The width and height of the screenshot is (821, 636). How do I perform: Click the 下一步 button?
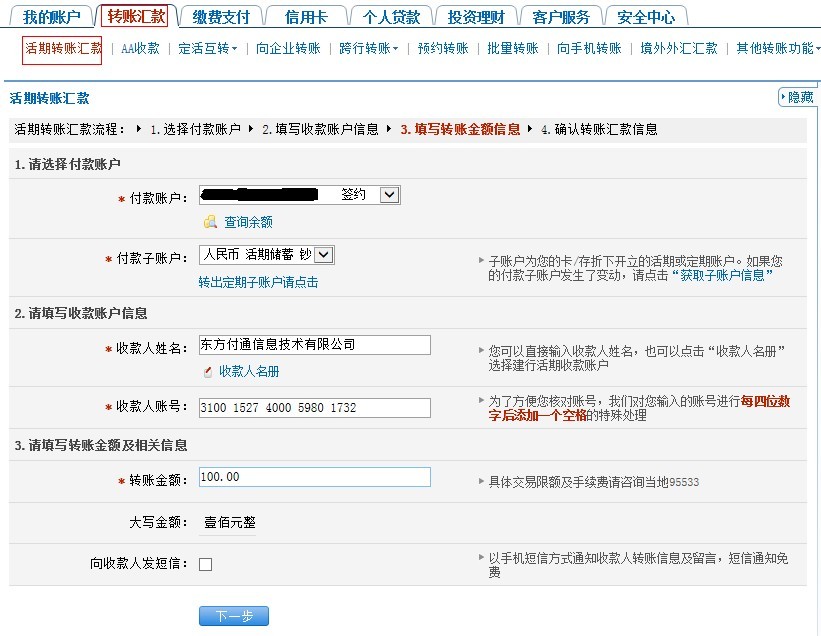tap(234, 616)
